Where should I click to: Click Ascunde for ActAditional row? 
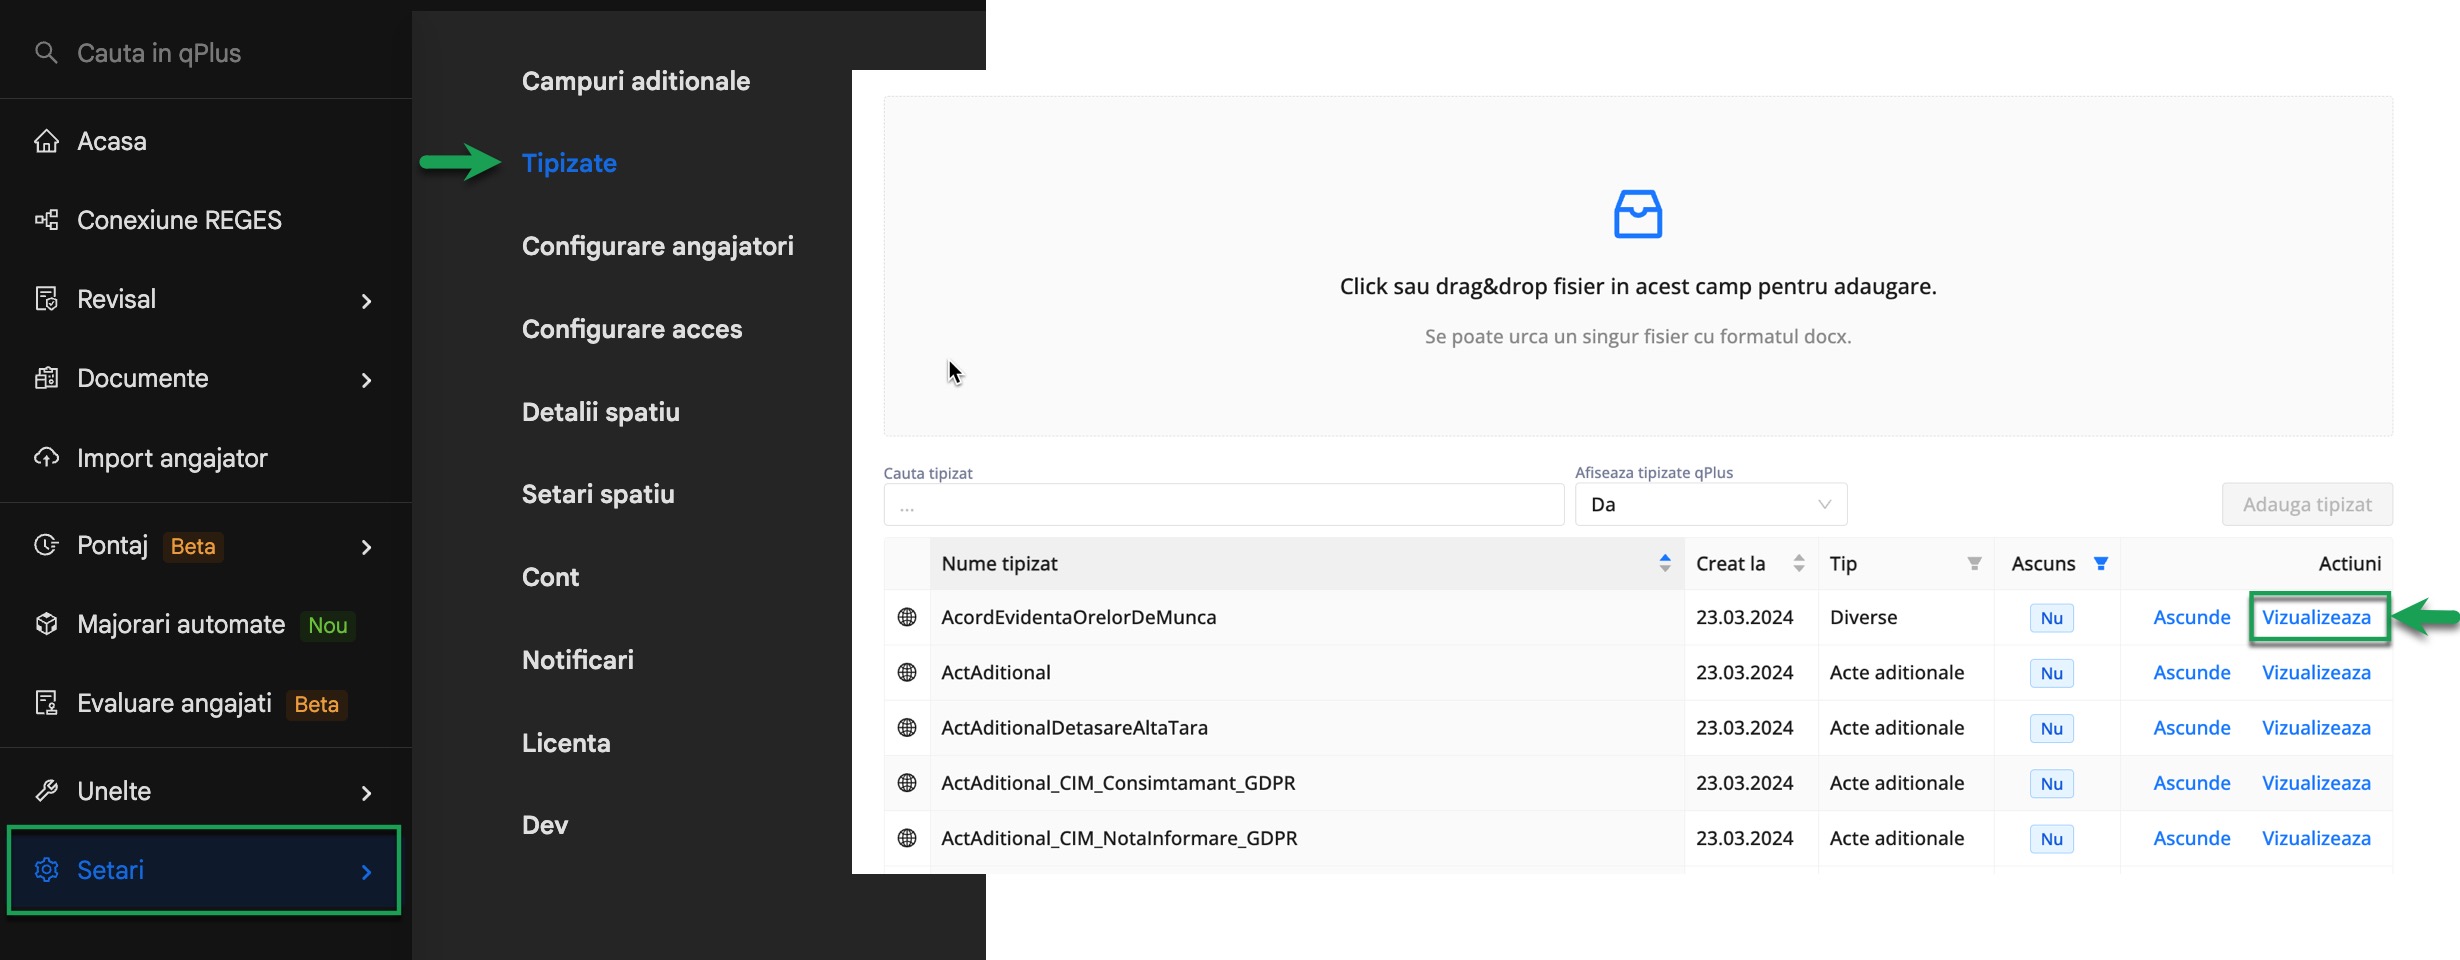click(x=2192, y=672)
